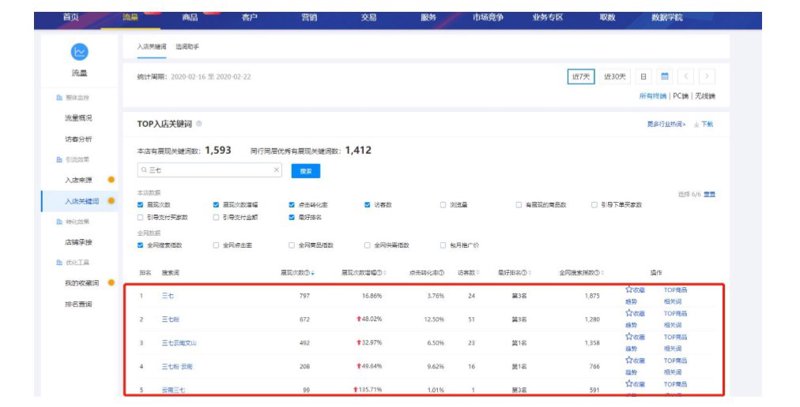Open 相关词 for keyword 三七云南文山
The width and height of the screenshot is (800, 407).
(x=672, y=348)
